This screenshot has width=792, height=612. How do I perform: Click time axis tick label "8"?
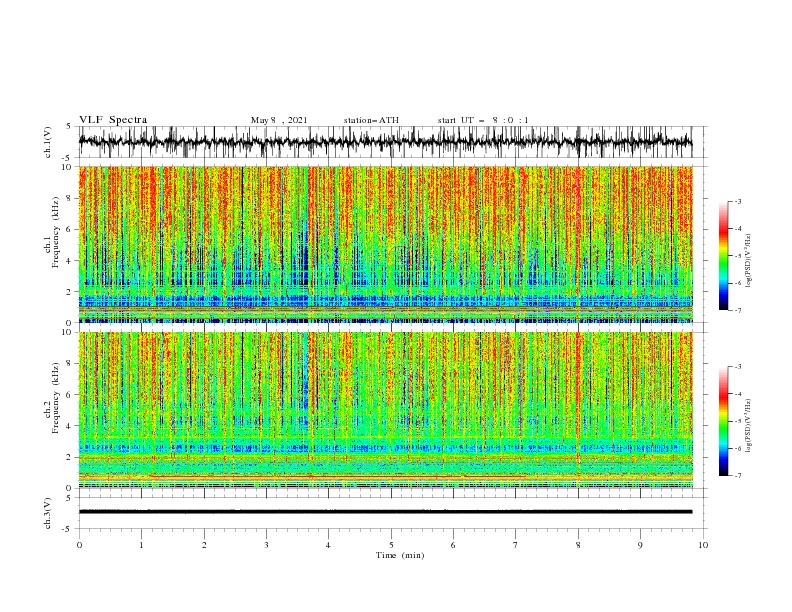click(x=578, y=545)
